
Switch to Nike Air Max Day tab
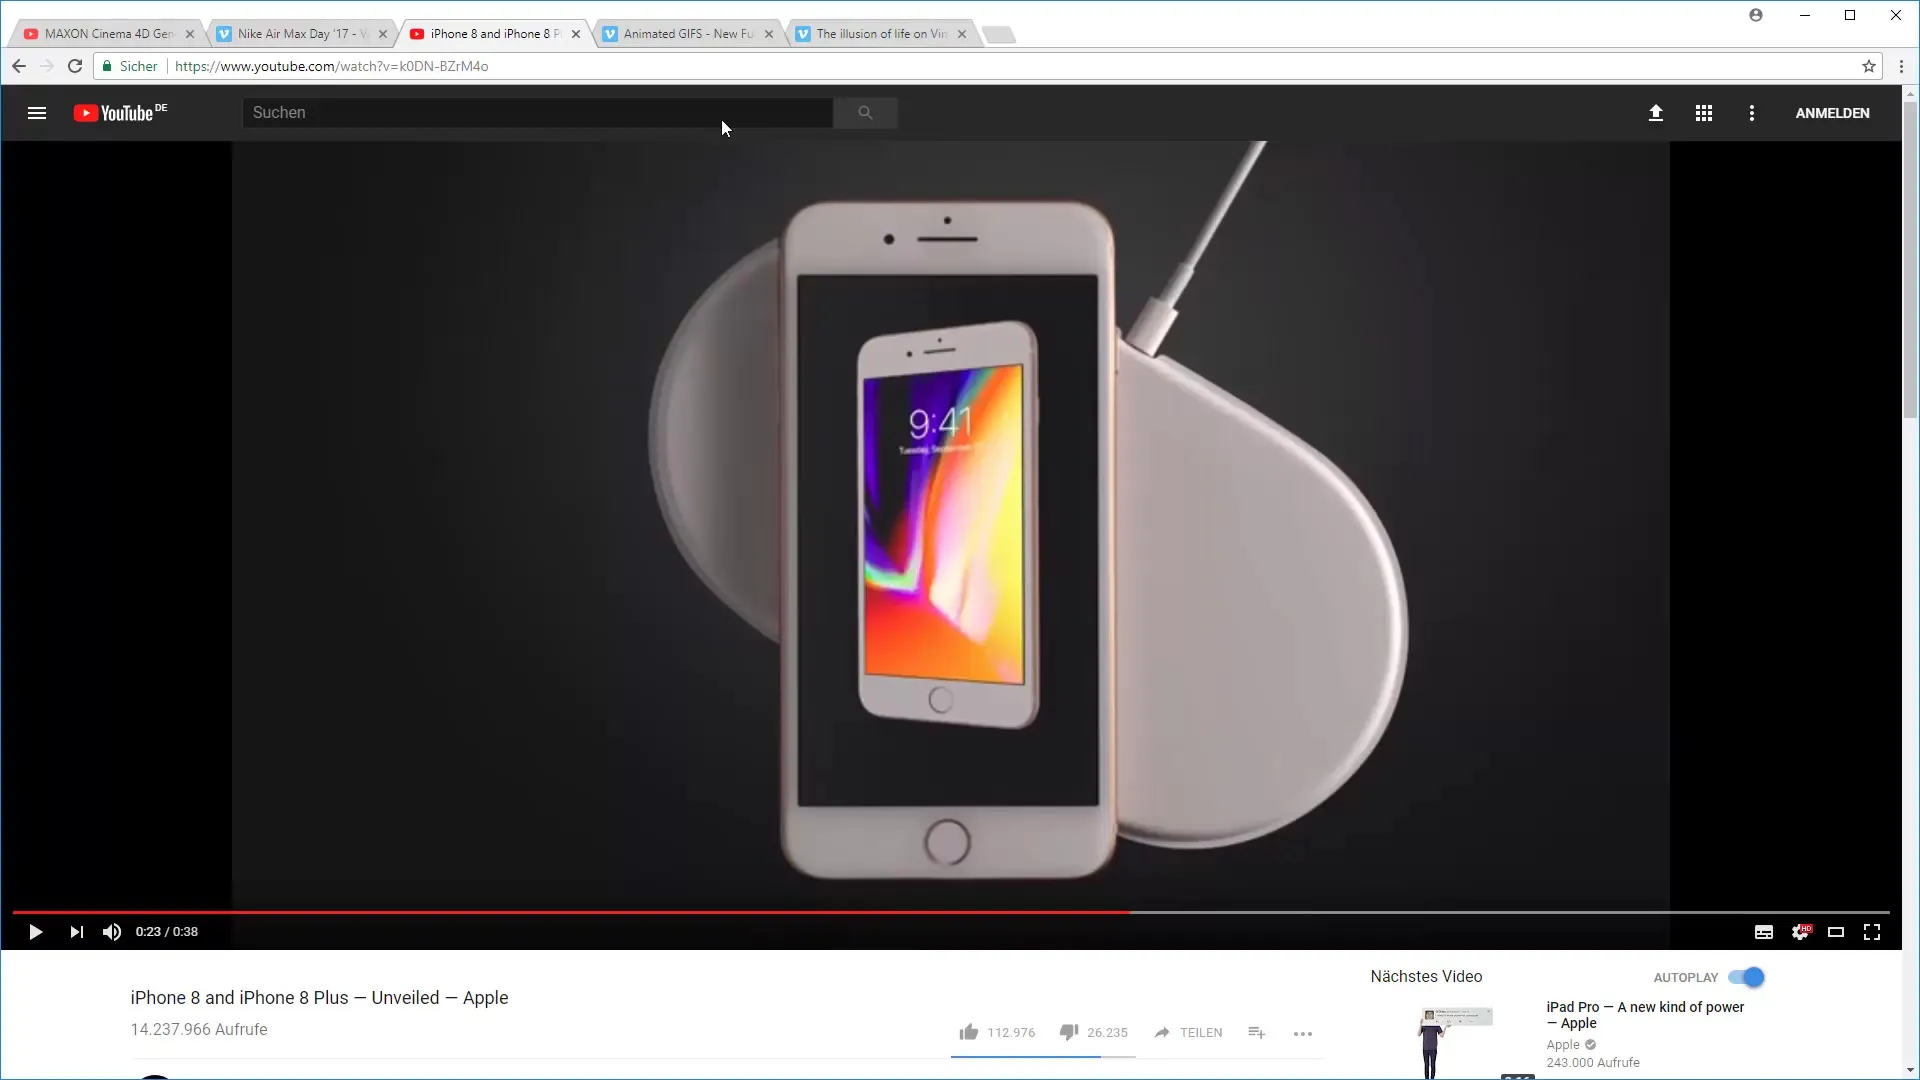click(x=302, y=34)
